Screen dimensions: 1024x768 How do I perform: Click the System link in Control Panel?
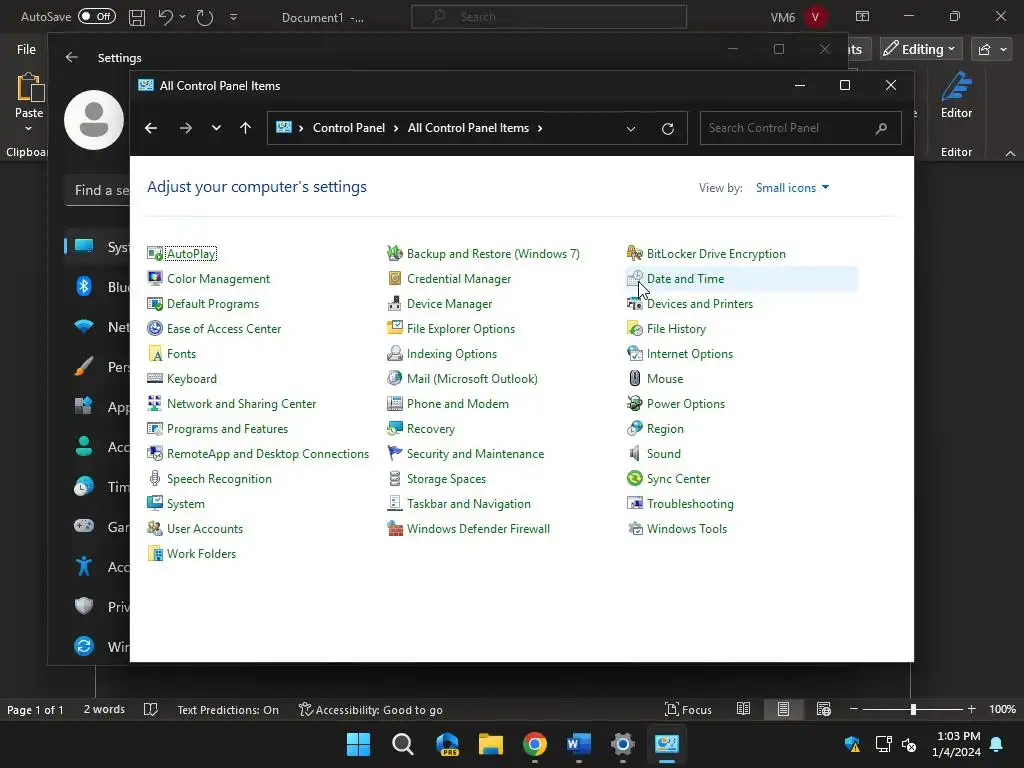185,504
